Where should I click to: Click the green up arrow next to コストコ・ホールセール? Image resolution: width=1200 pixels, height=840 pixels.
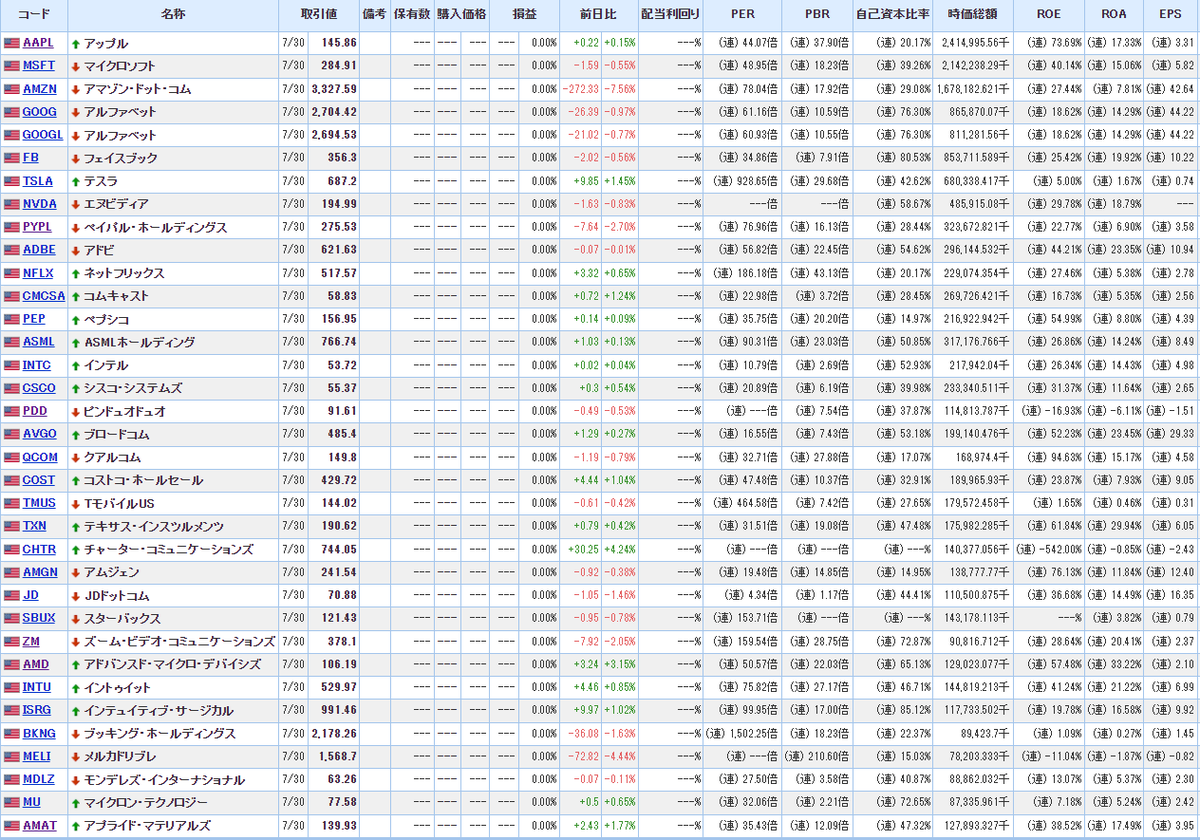click(x=76, y=481)
